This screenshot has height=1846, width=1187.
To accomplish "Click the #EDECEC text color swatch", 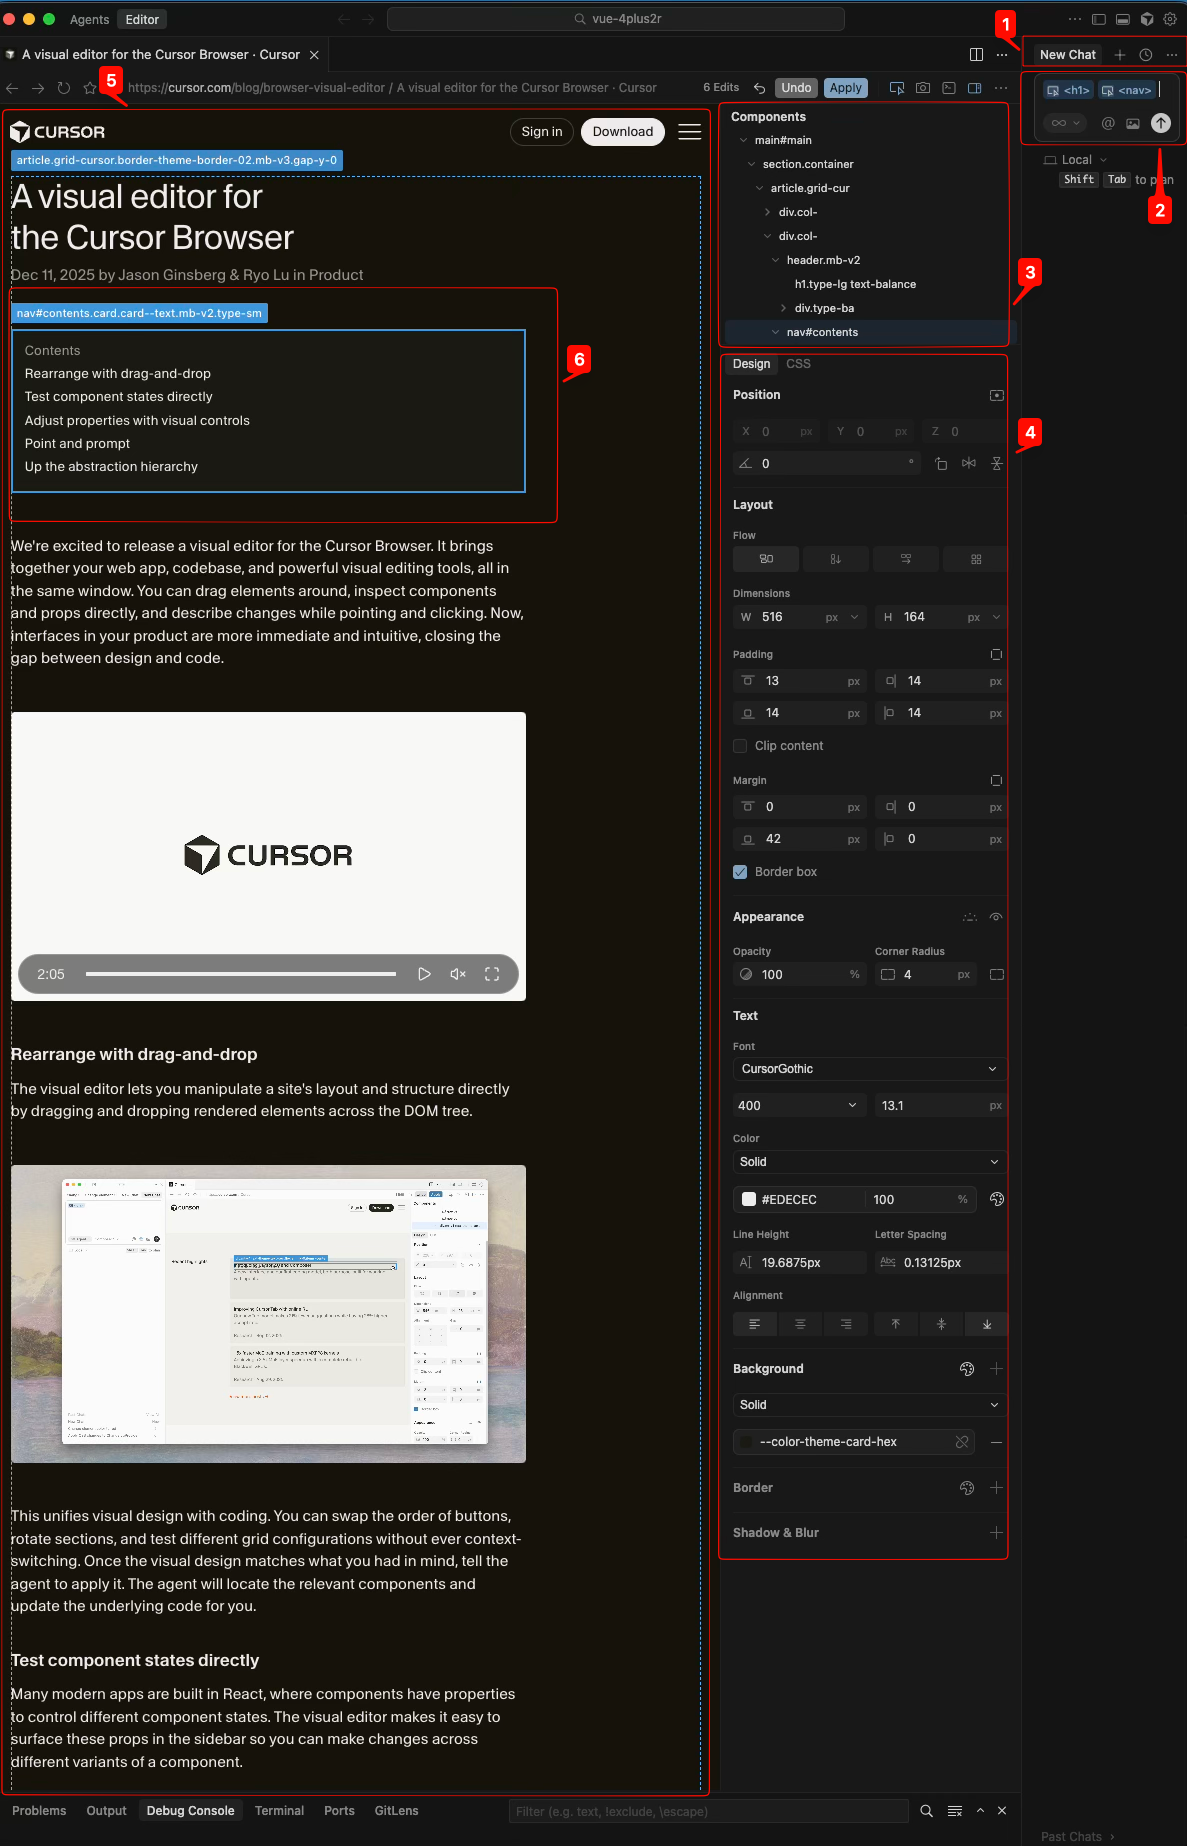I will (x=748, y=1199).
